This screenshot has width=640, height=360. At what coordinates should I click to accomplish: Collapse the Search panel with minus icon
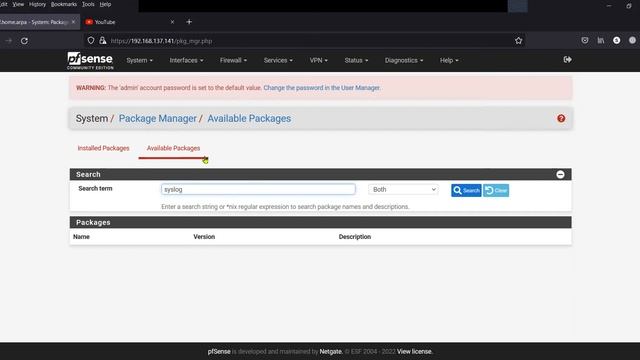pos(560,174)
